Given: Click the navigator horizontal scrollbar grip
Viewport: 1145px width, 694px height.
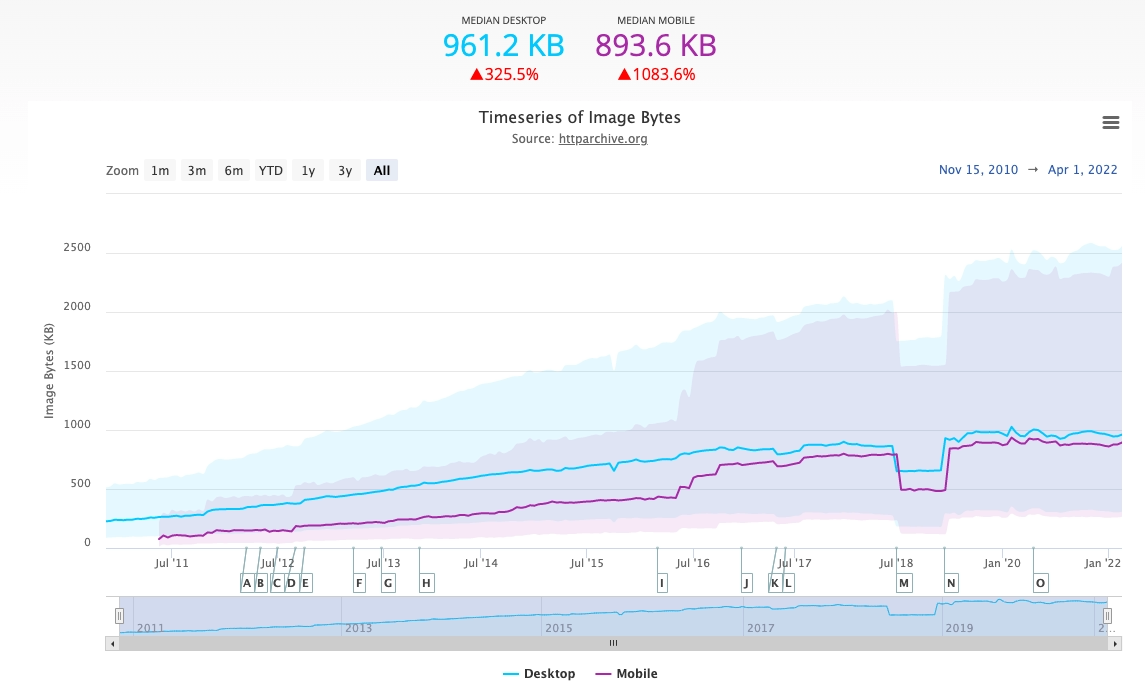Looking at the screenshot, I should pos(613,644).
